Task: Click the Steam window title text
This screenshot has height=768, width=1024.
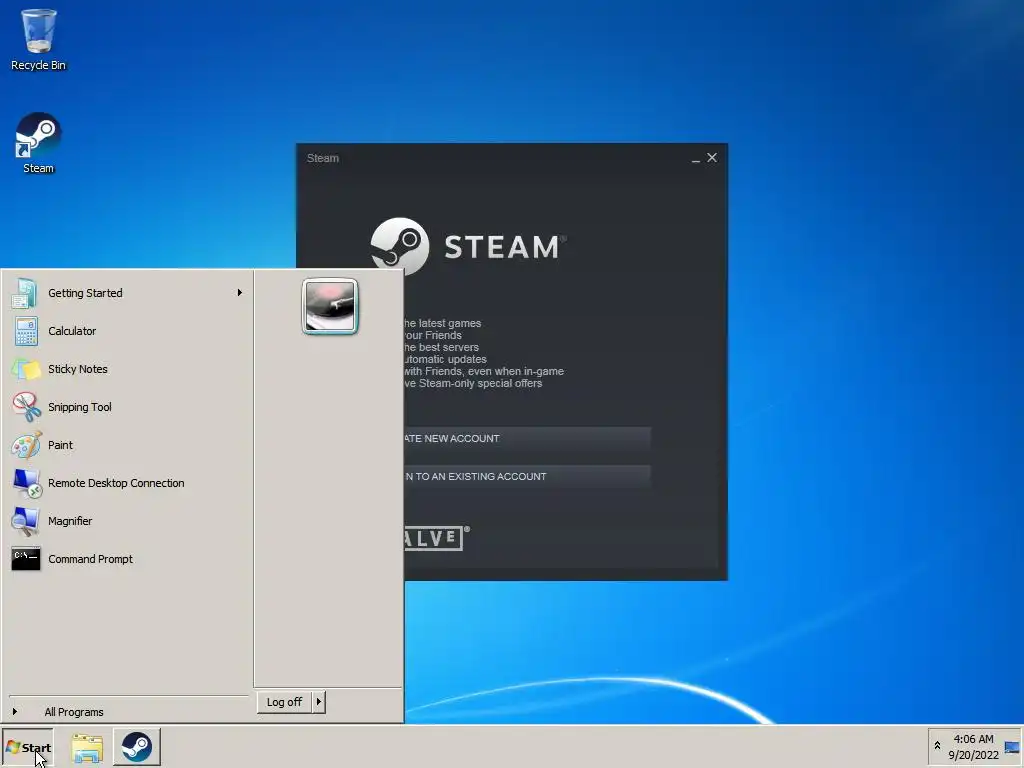Action: [x=323, y=158]
